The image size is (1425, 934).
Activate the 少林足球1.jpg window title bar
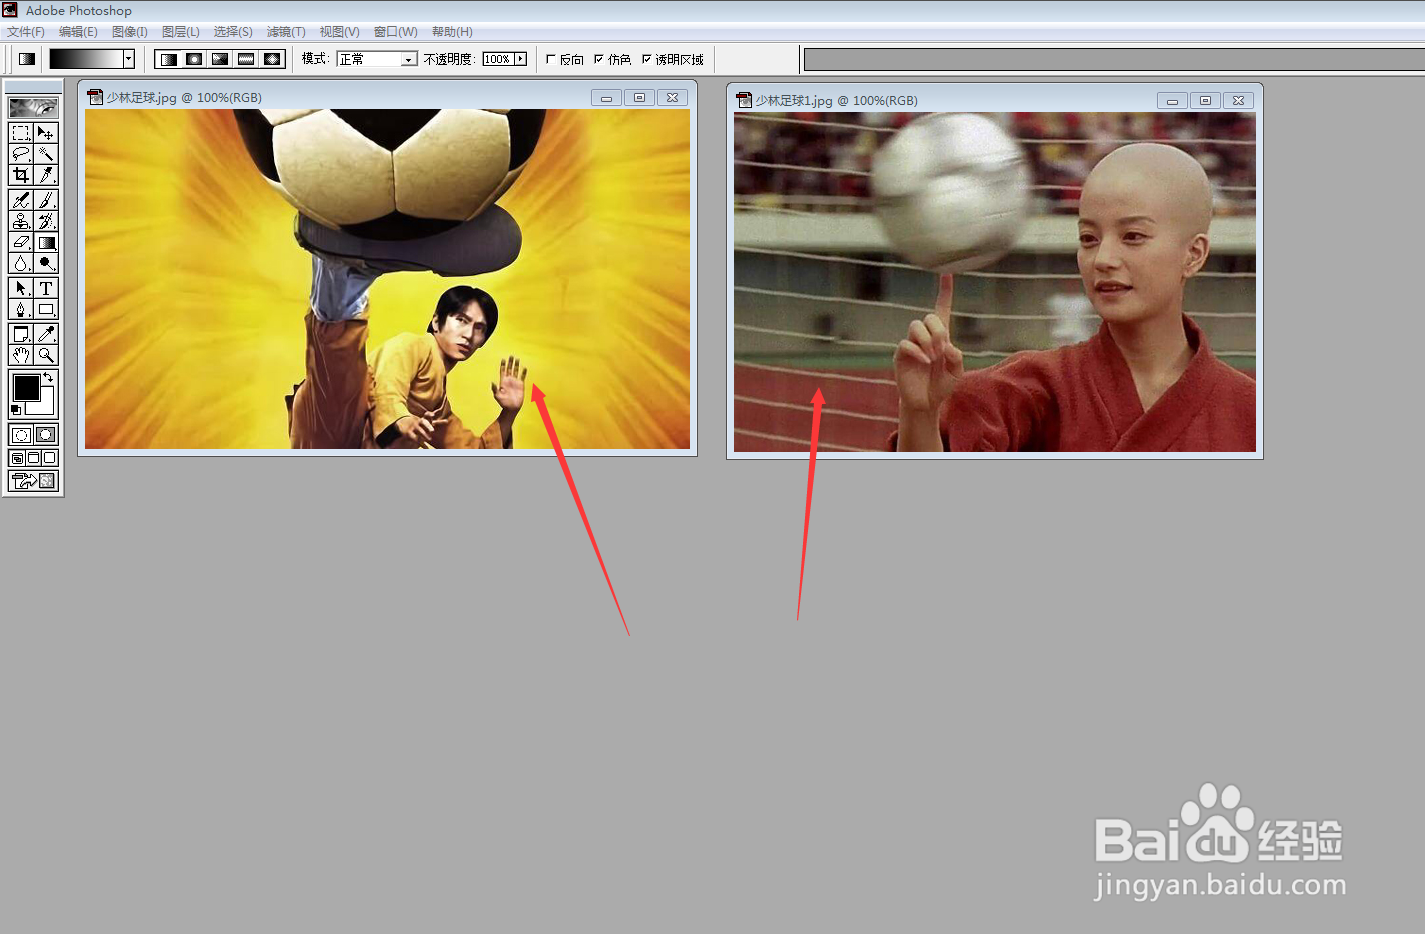(x=994, y=100)
